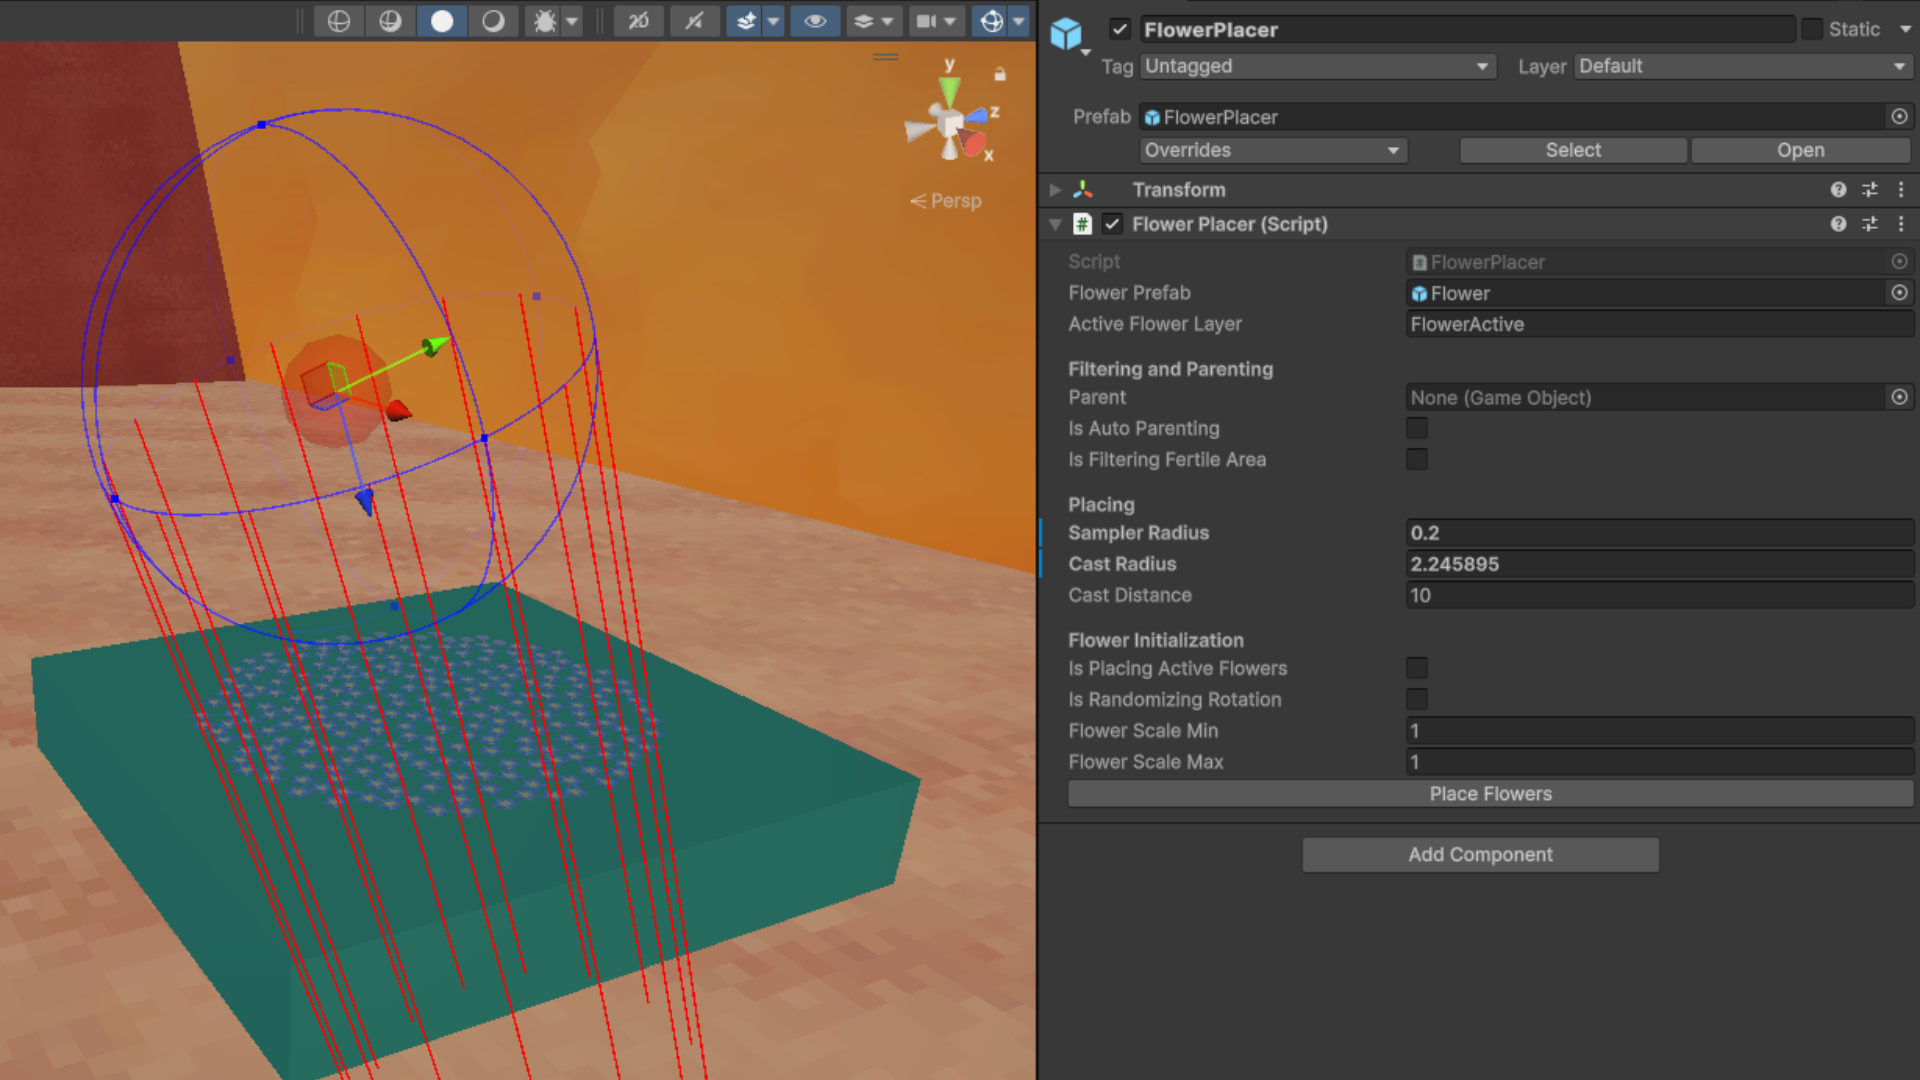
Task: Open the Overrides dropdown
Action: click(1273, 150)
